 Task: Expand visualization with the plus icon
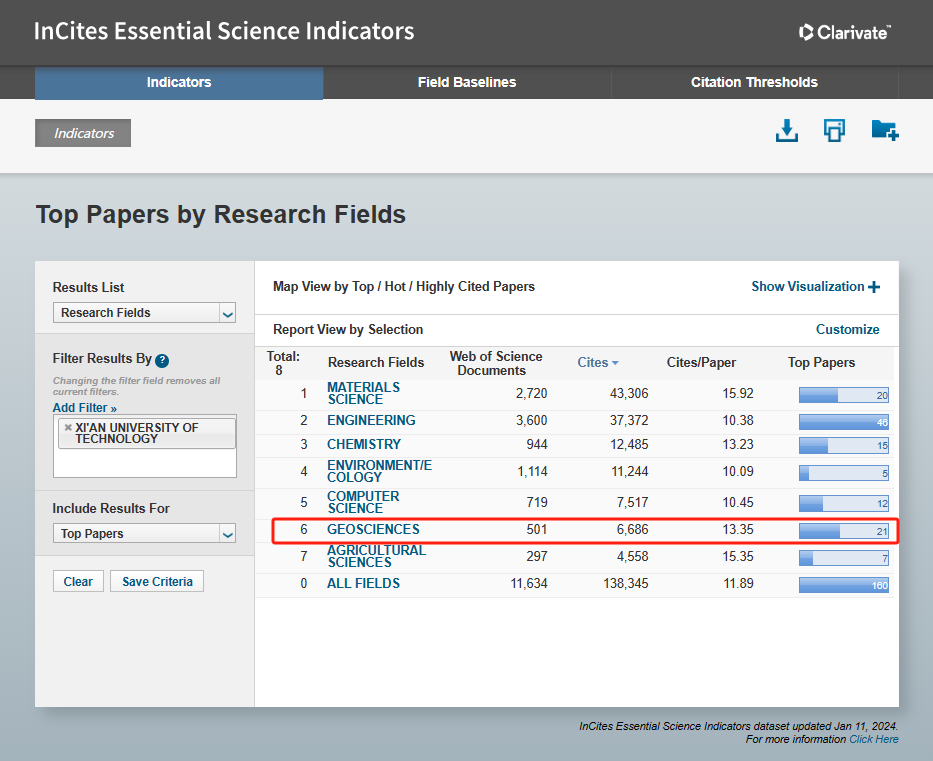coord(874,287)
